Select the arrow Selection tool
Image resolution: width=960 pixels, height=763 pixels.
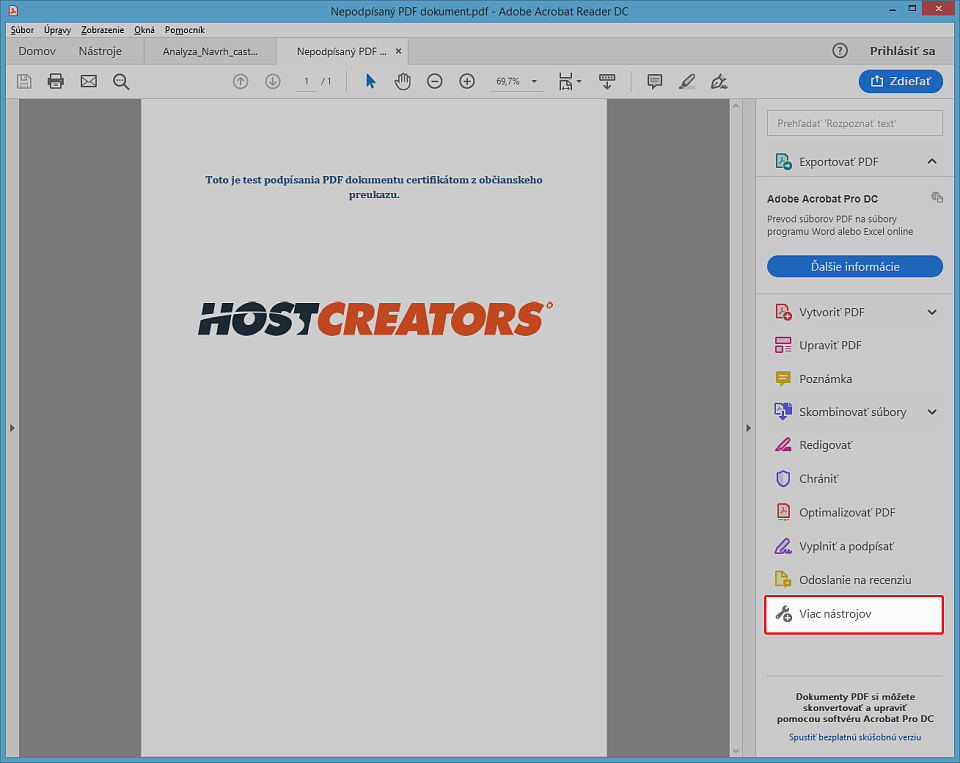[370, 81]
